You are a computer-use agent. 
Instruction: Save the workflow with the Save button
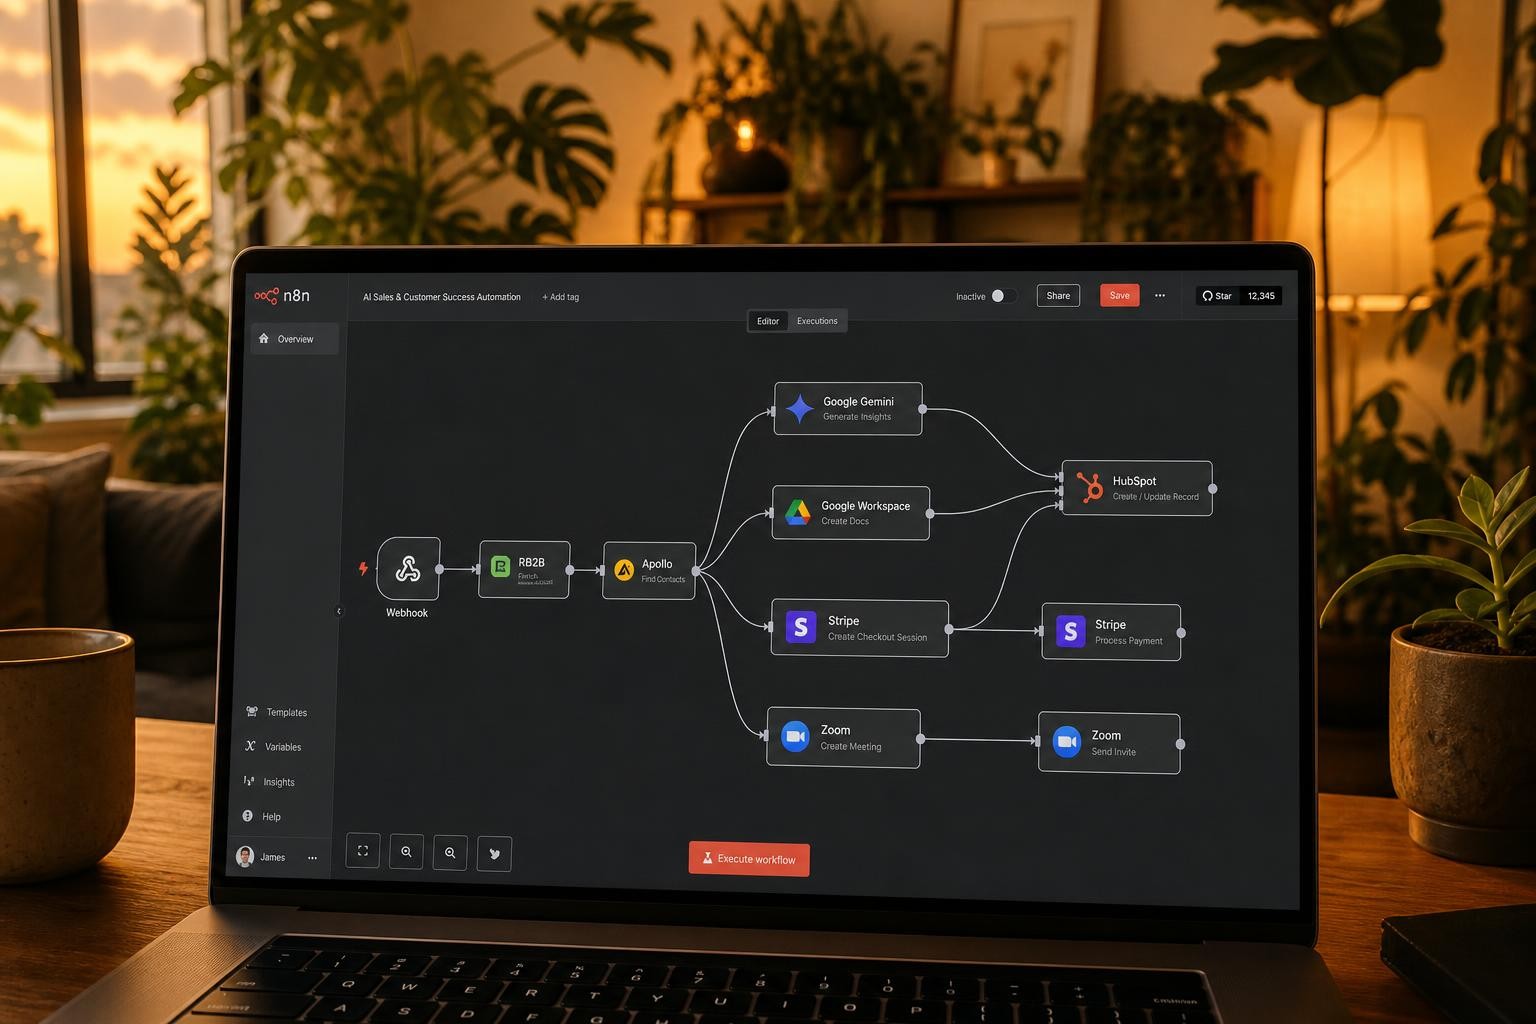click(x=1119, y=295)
